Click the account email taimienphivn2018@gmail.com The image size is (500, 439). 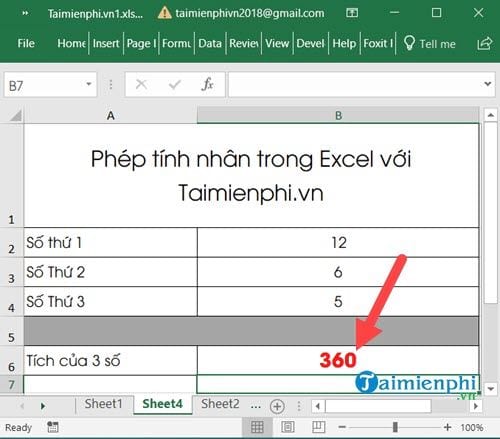click(x=250, y=13)
